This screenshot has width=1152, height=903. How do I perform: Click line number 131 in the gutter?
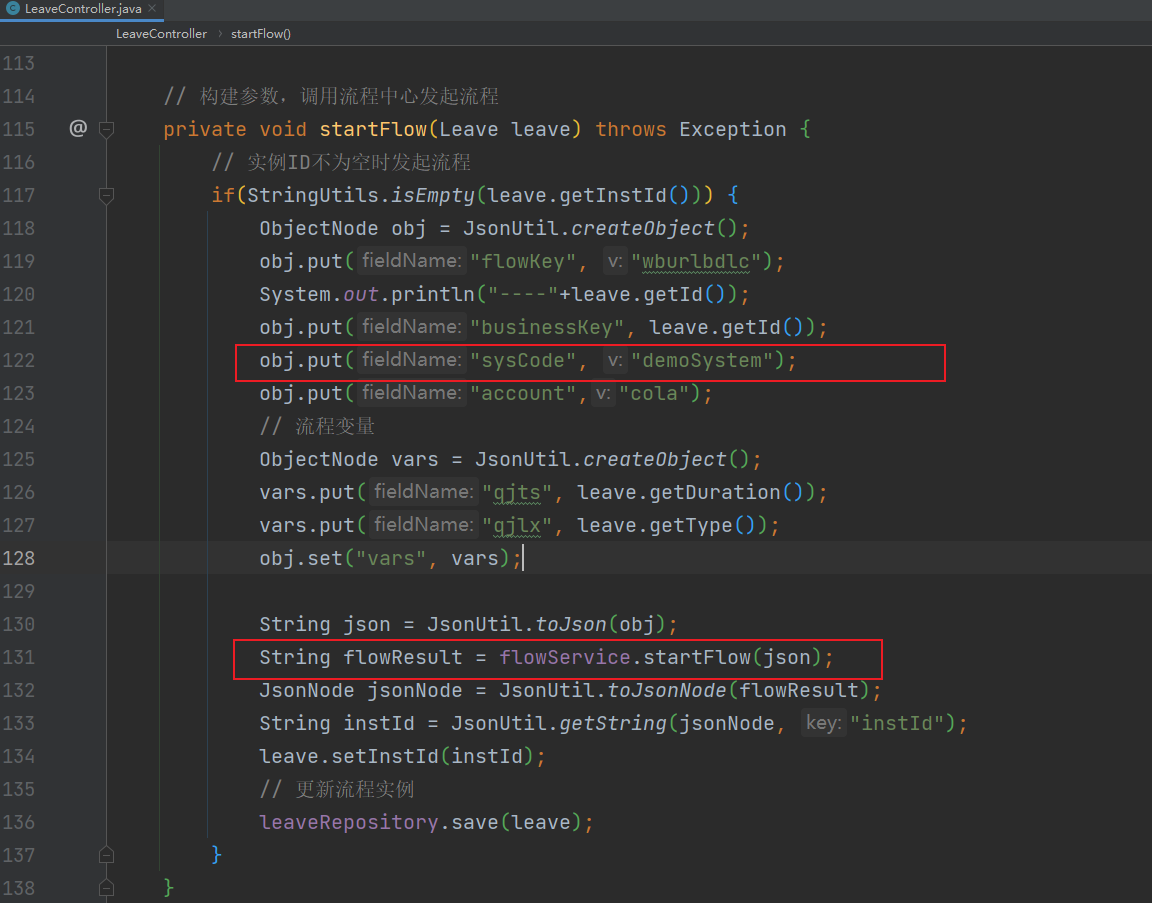20,657
